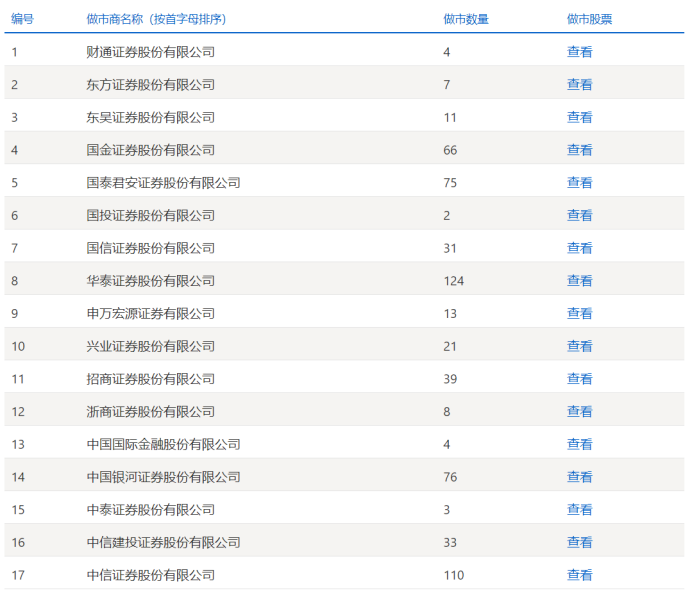Click the quantity 110 for 中信证券
Screen dimensions: 692x602
(454, 575)
